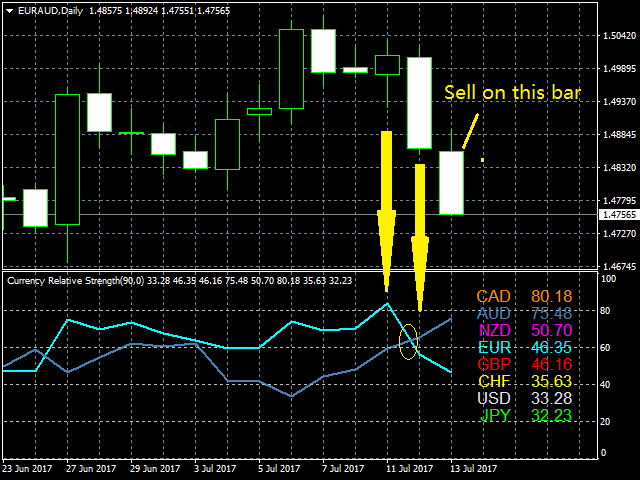640x480 pixels.
Task: Click the indicator scale label 100
Action: pyautogui.click(x=609, y=279)
